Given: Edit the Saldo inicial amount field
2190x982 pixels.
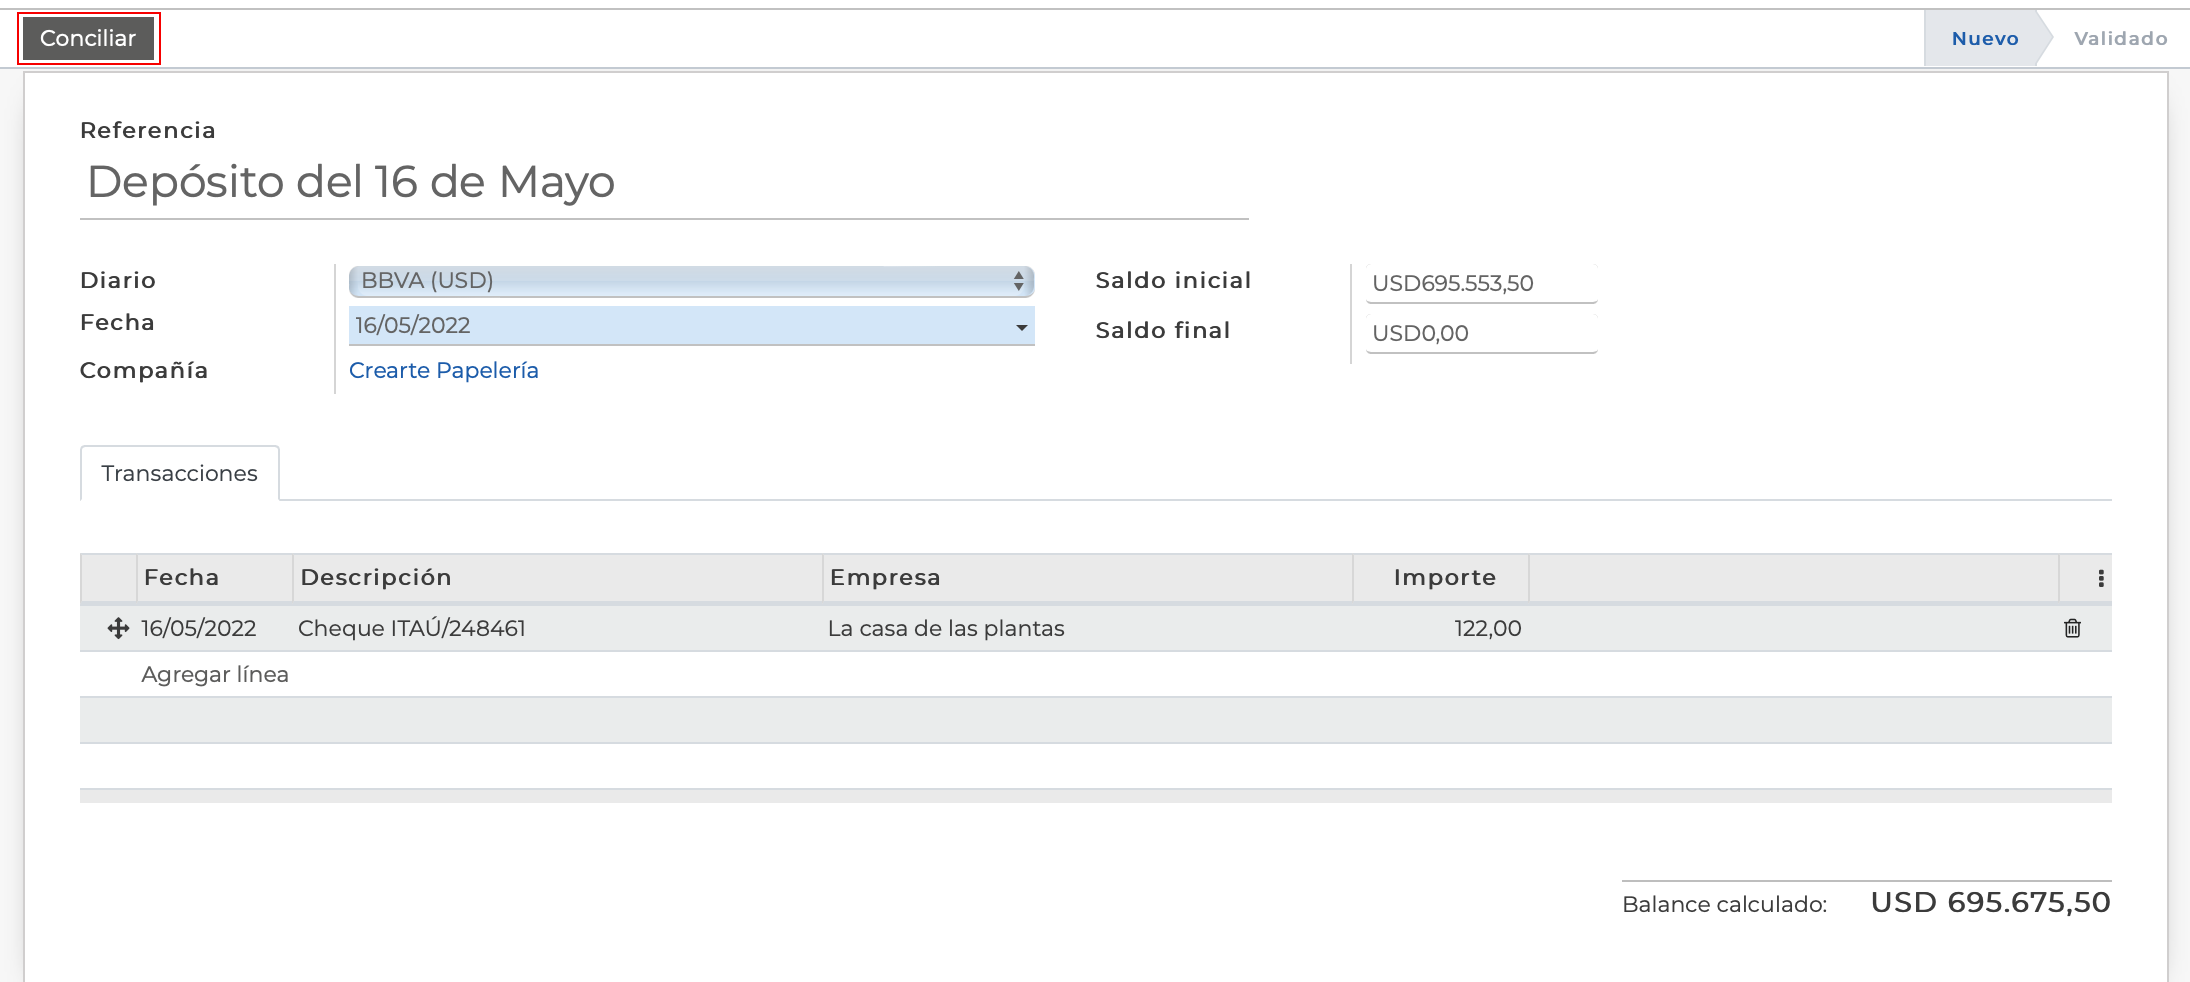Looking at the screenshot, I should coord(1480,283).
